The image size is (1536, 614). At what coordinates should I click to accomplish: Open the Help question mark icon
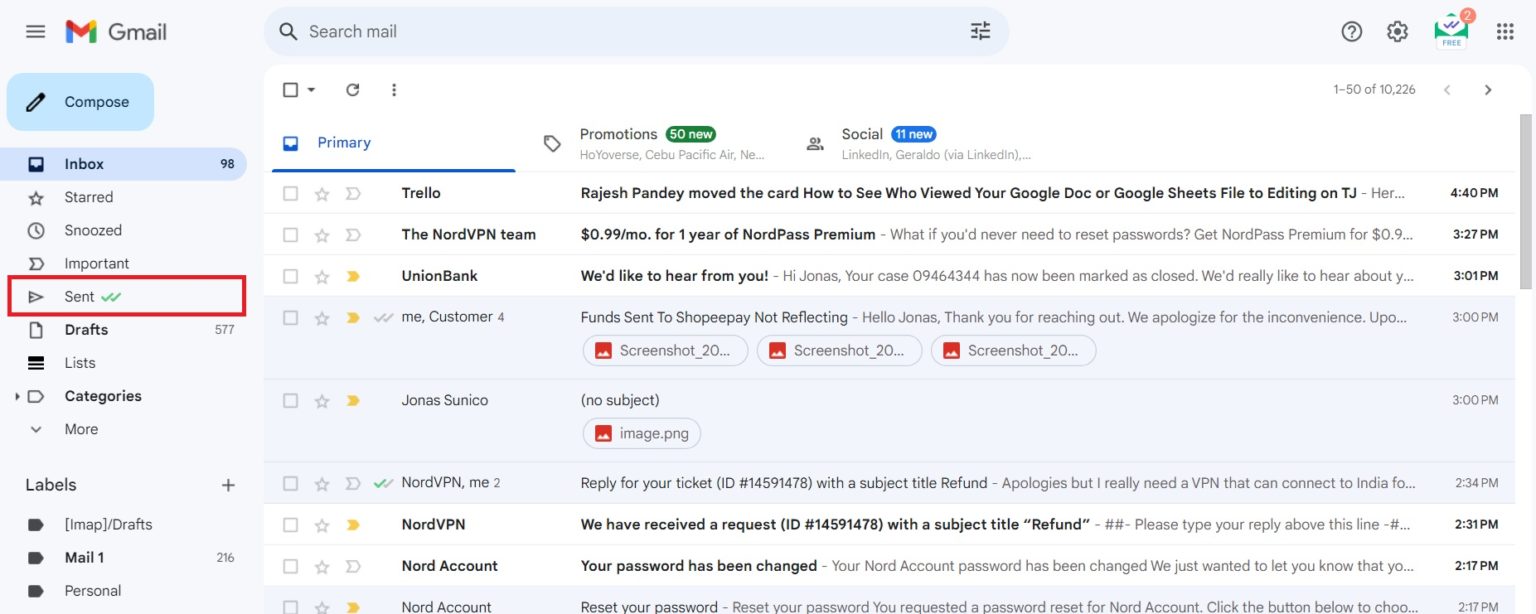click(1351, 31)
